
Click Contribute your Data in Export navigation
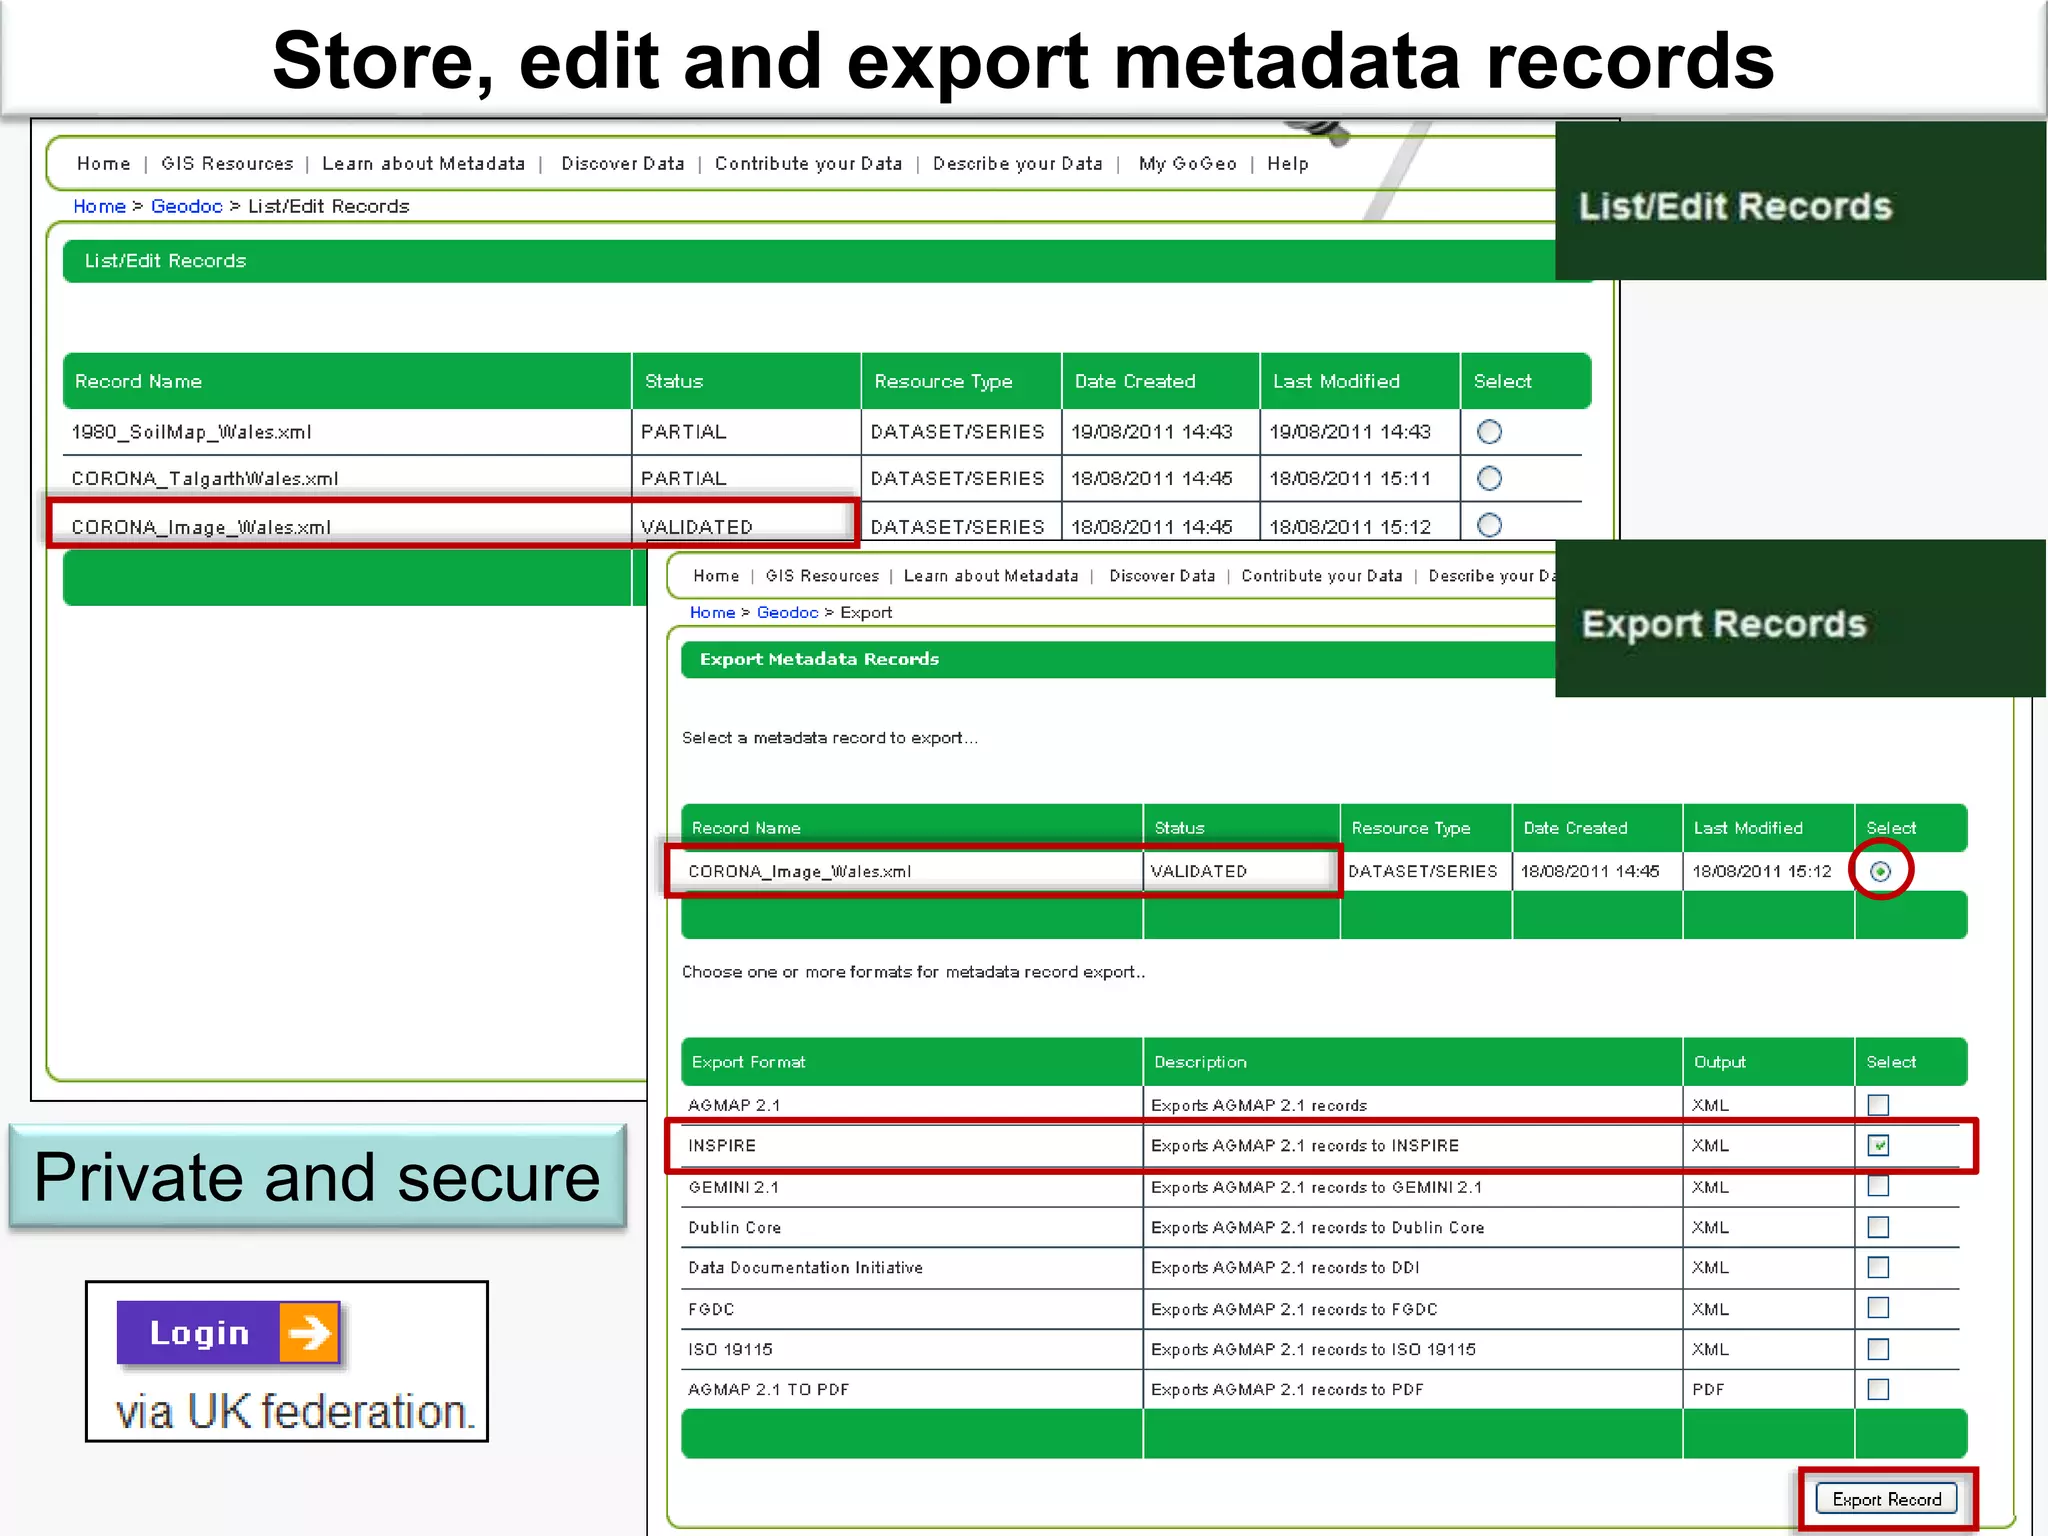click(x=1321, y=576)
